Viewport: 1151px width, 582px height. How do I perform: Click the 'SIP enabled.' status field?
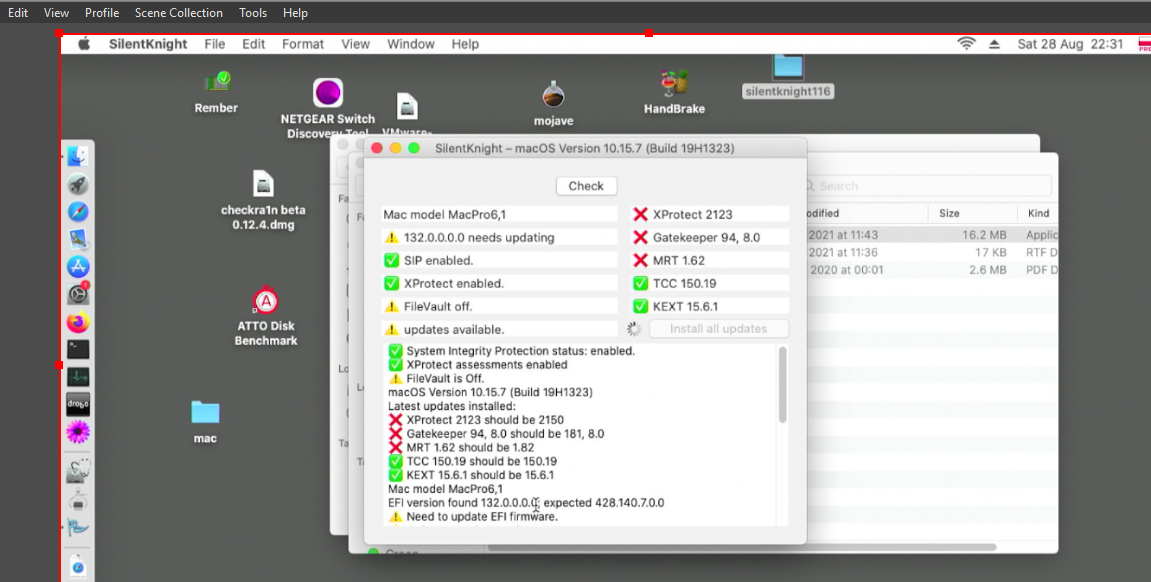point(500,260)
